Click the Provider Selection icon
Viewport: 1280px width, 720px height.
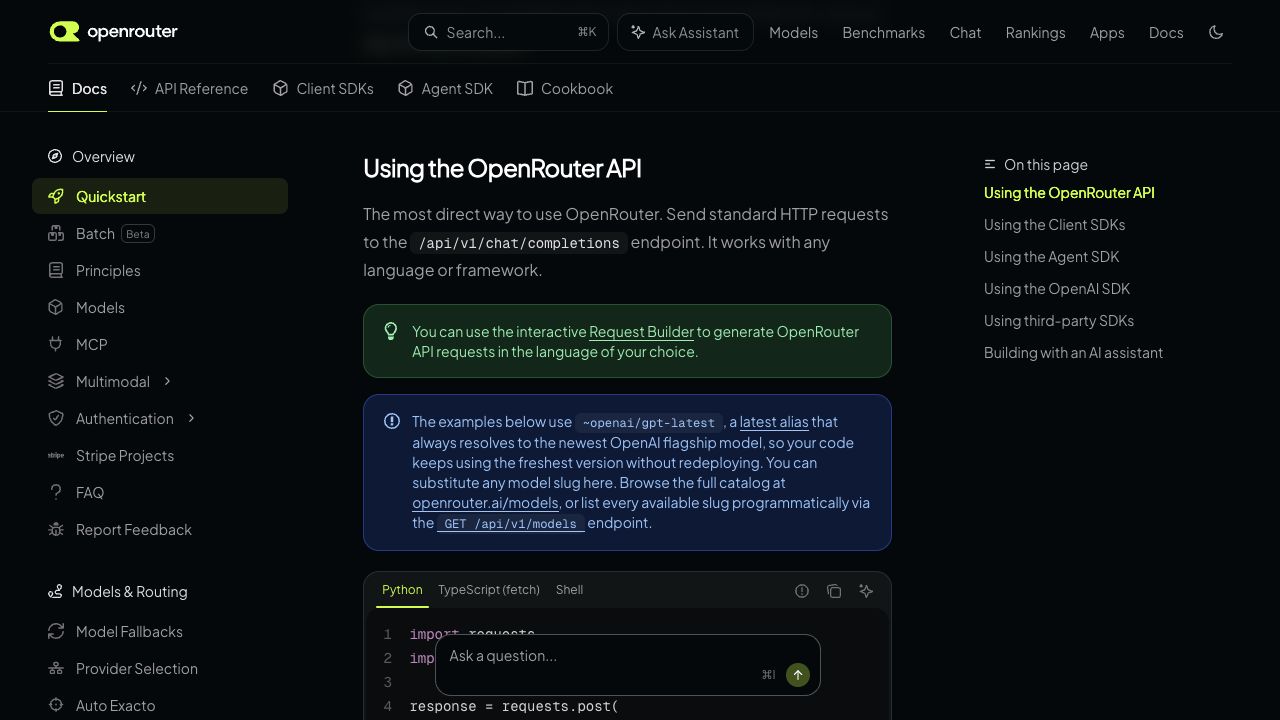[56, 668]
